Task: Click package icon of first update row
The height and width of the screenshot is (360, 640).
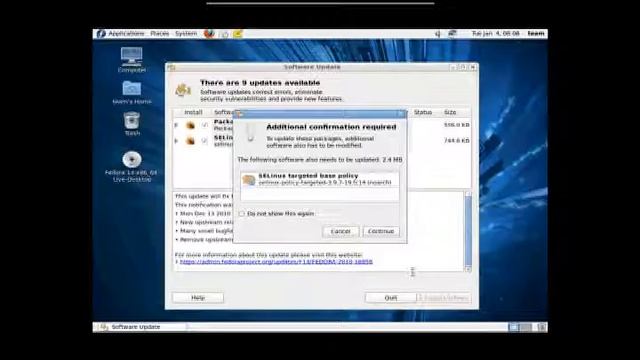Action: [x=190, y=125]
